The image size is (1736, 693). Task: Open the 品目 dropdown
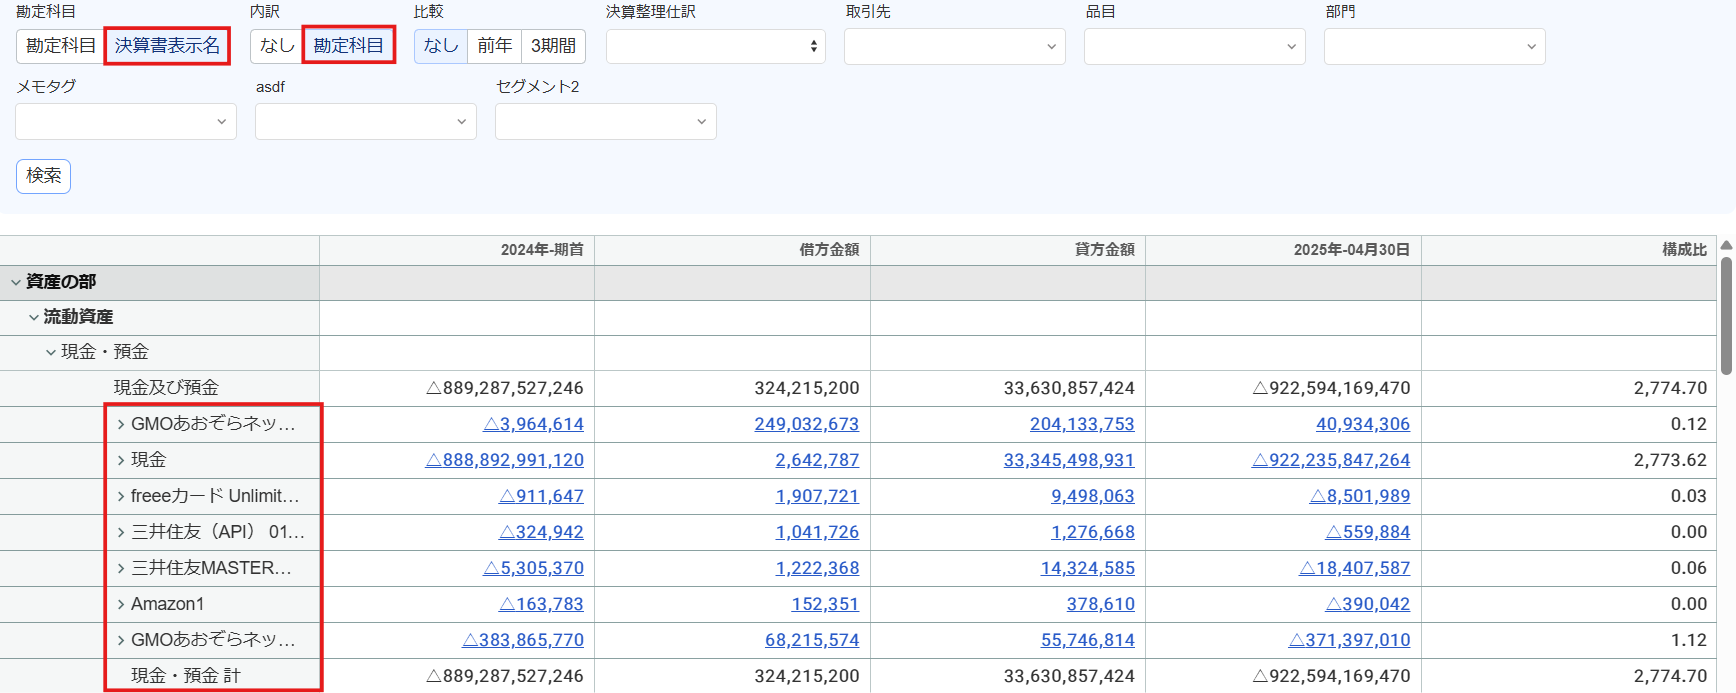click(1195, 46)
